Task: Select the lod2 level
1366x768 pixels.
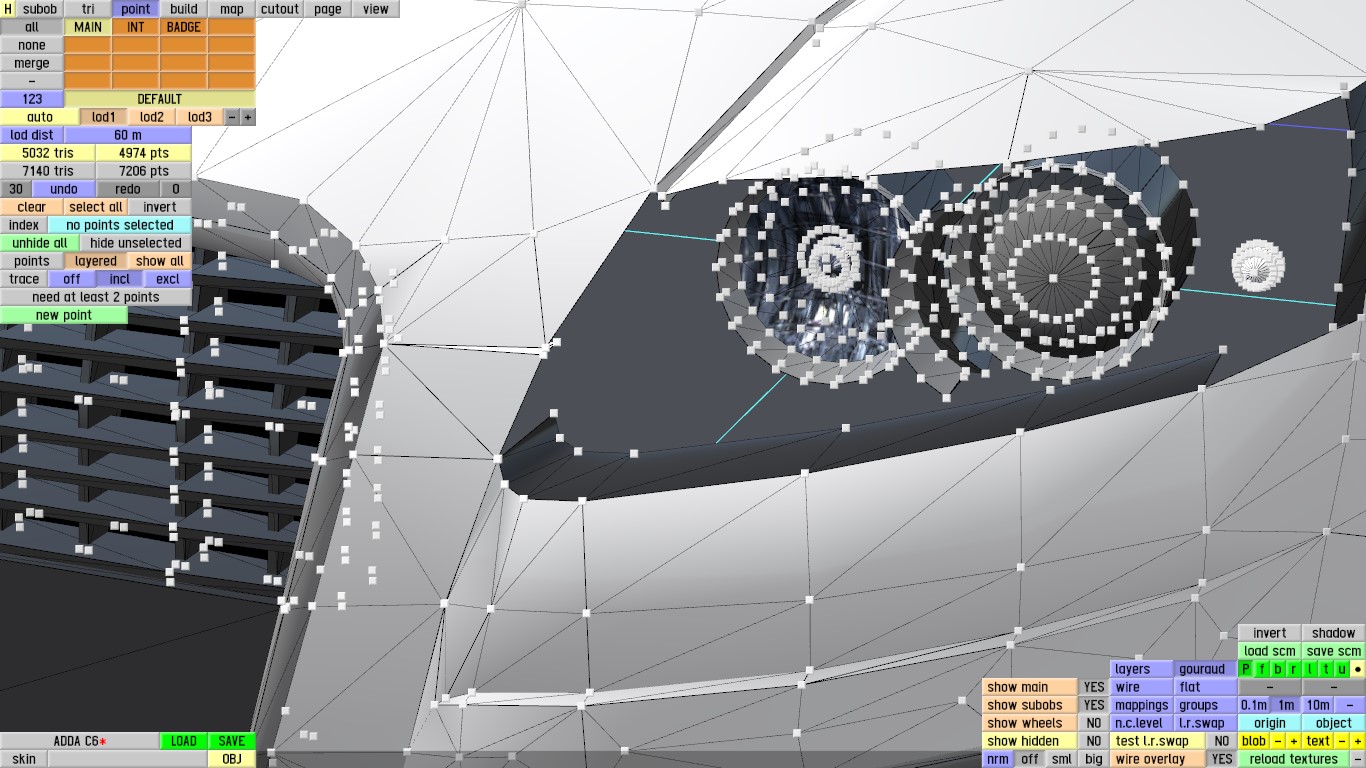Action: click(x=152, y=117)
